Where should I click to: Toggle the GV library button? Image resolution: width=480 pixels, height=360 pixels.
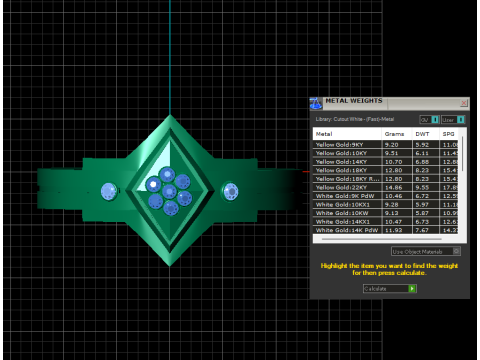[429, 120]
